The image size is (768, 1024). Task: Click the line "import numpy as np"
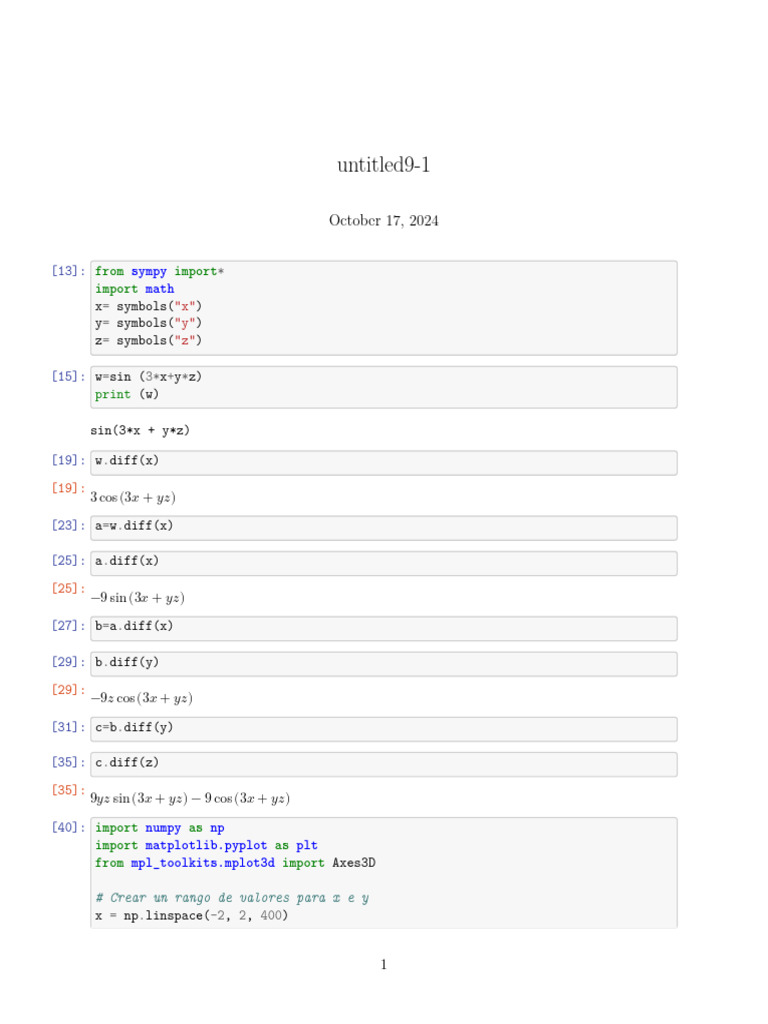(159, 829)
